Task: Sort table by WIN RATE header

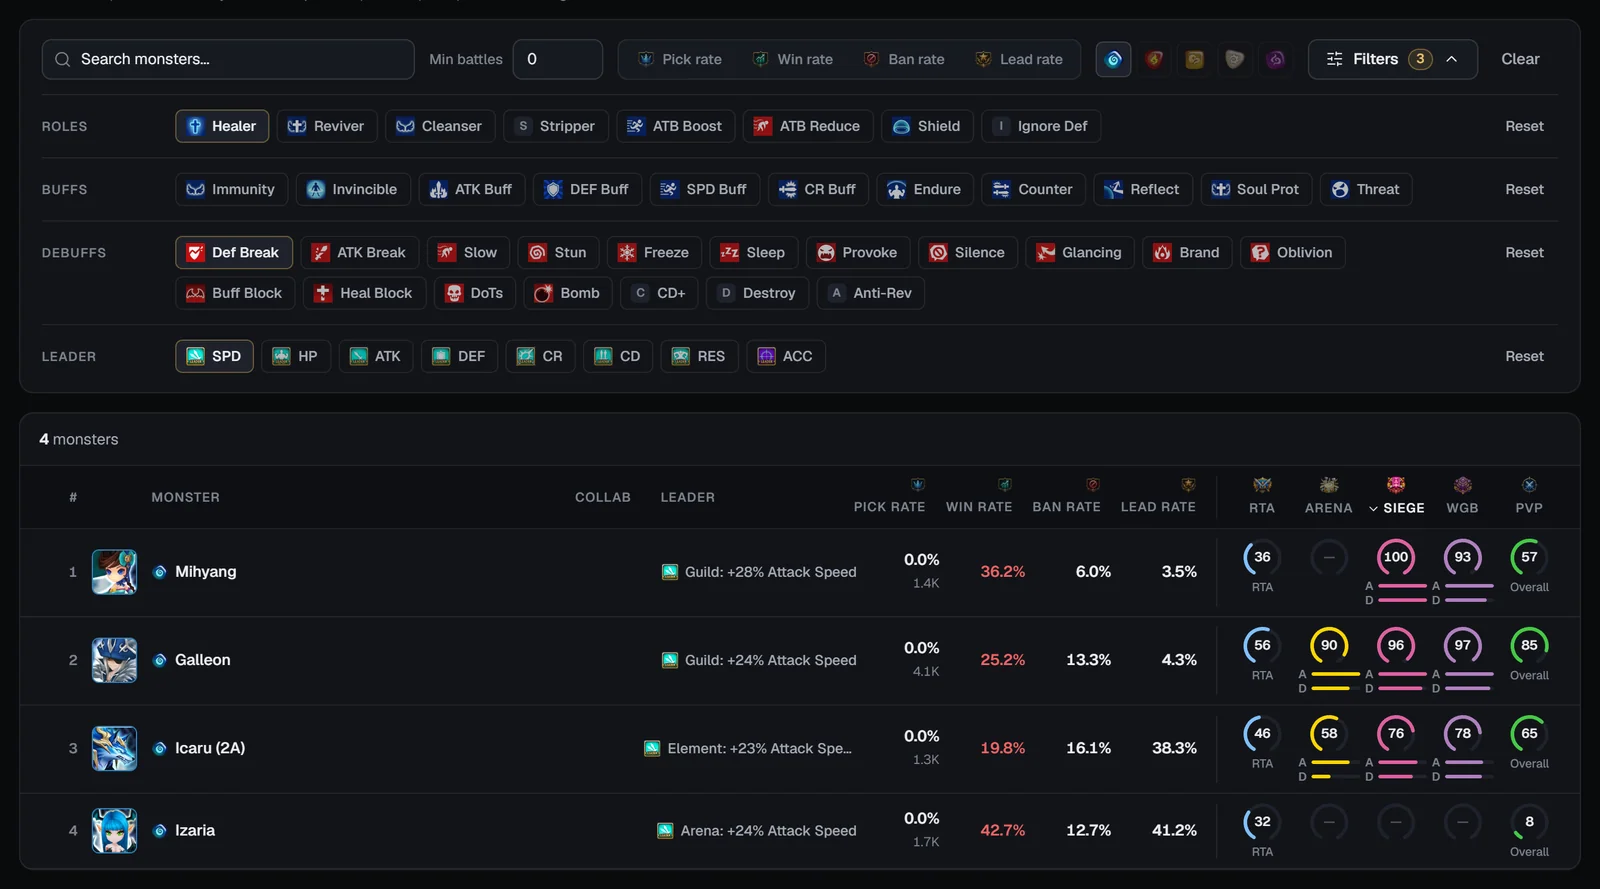Action: 979,507
